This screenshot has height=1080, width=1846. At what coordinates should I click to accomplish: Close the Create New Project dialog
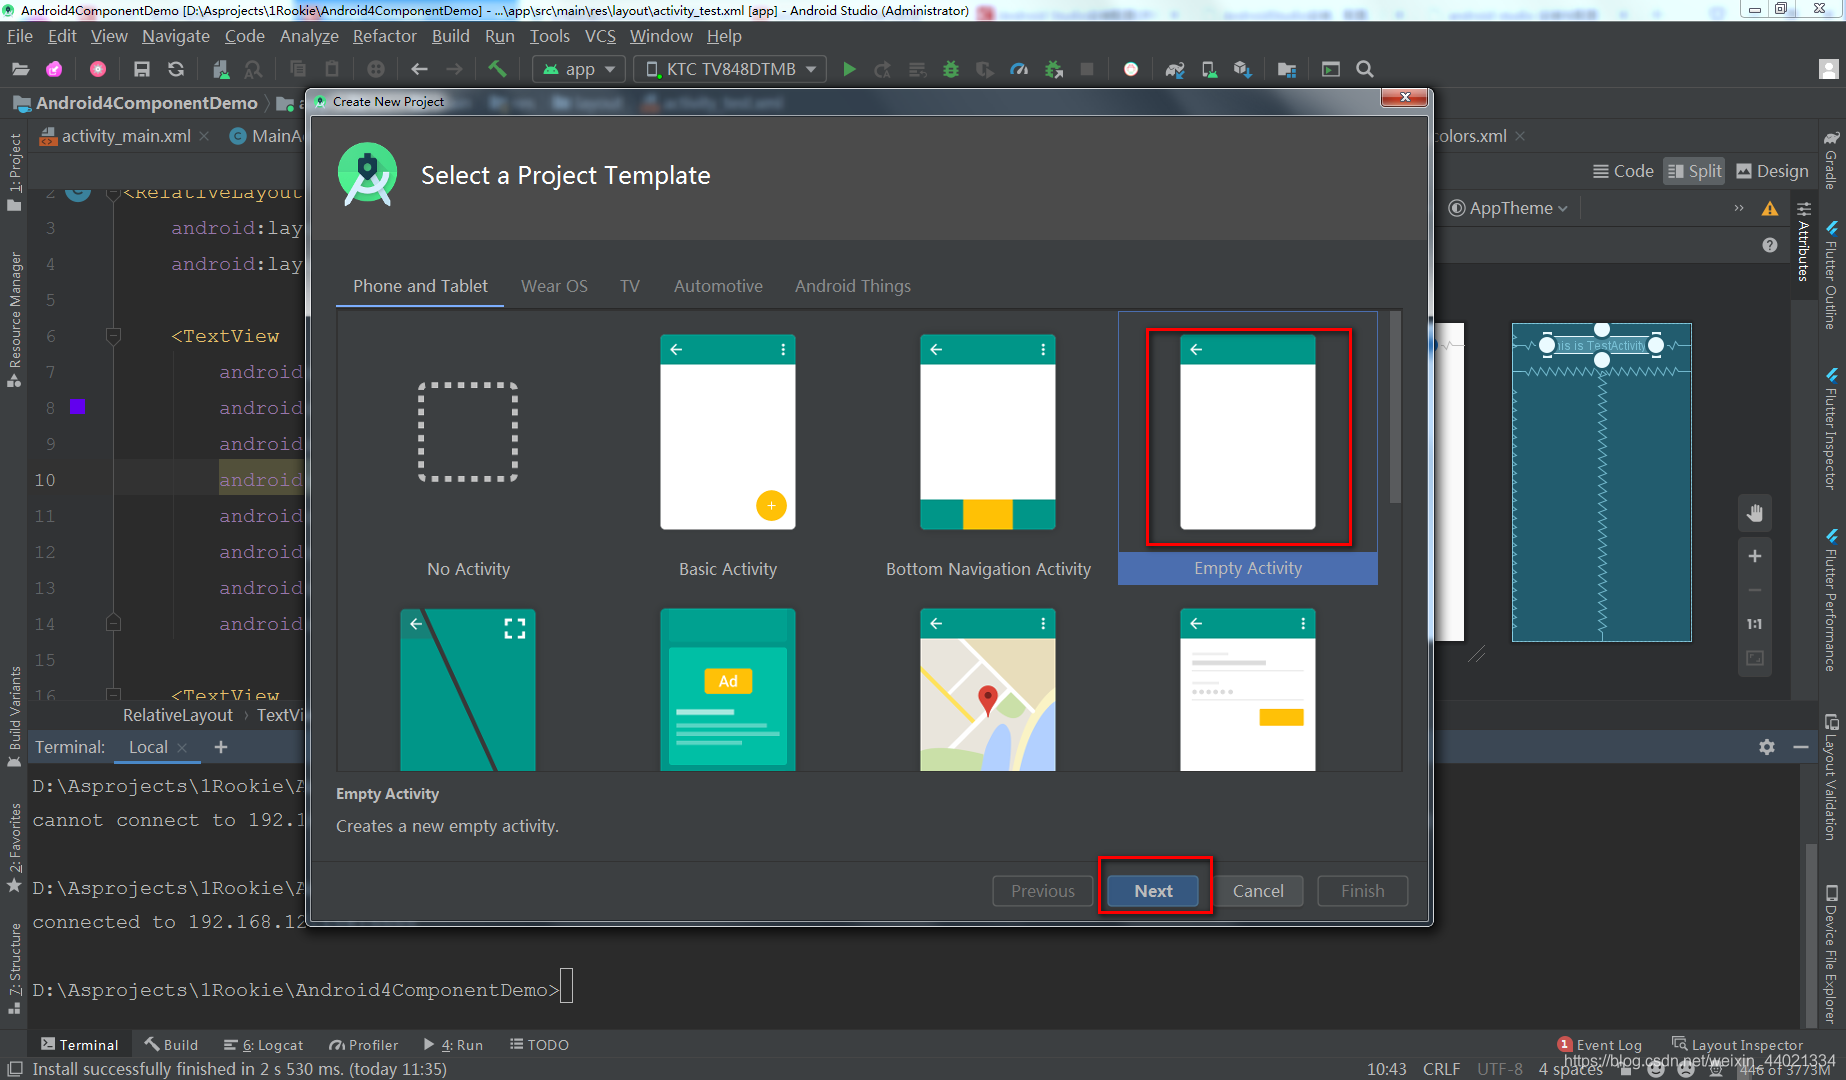tap(1405, 97)
